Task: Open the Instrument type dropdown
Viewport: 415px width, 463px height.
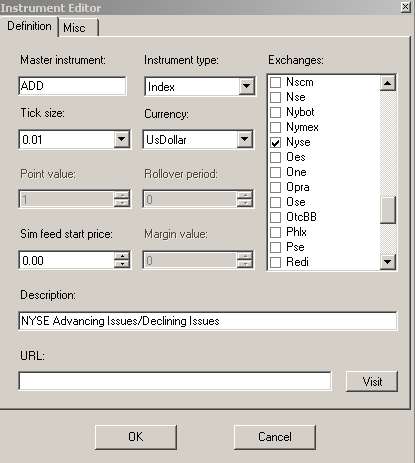Action: pos(247,87)
